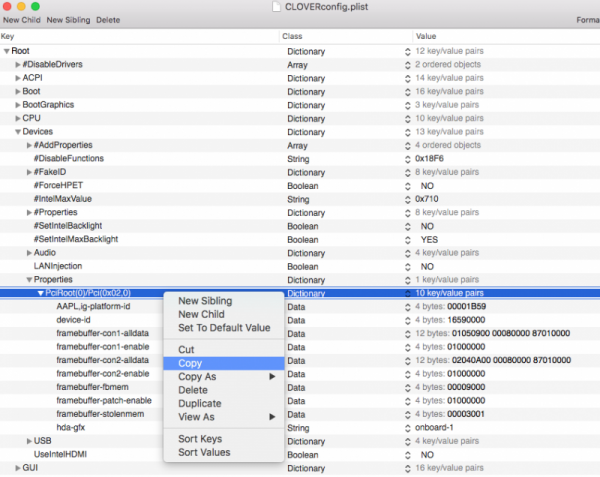Screen dimensions: 600x477
Task: Open class stepper for #DisableFunctions row
Action: pos(408,159)
